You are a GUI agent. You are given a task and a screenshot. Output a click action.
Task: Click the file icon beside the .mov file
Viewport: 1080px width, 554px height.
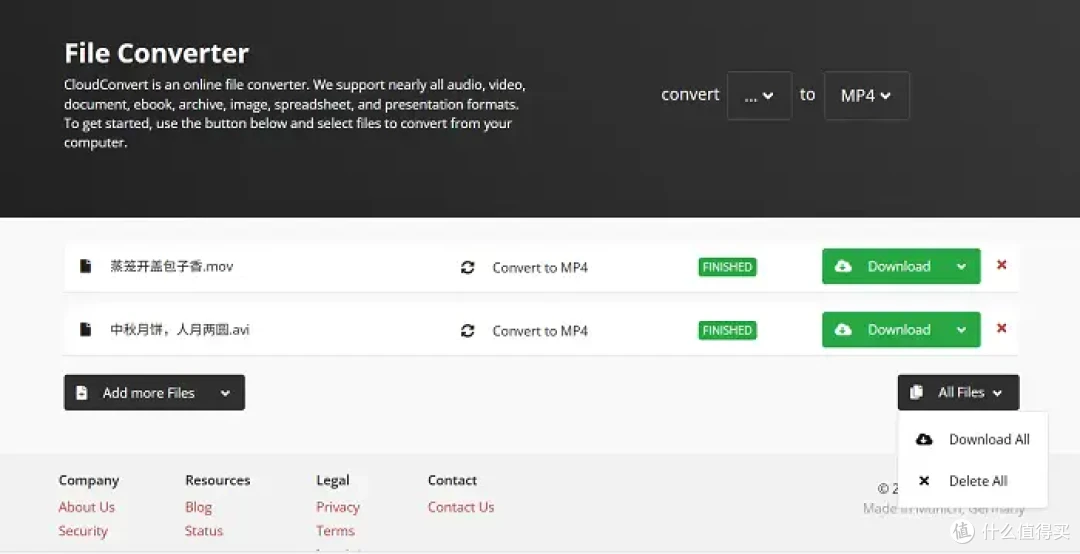(85, 266)
